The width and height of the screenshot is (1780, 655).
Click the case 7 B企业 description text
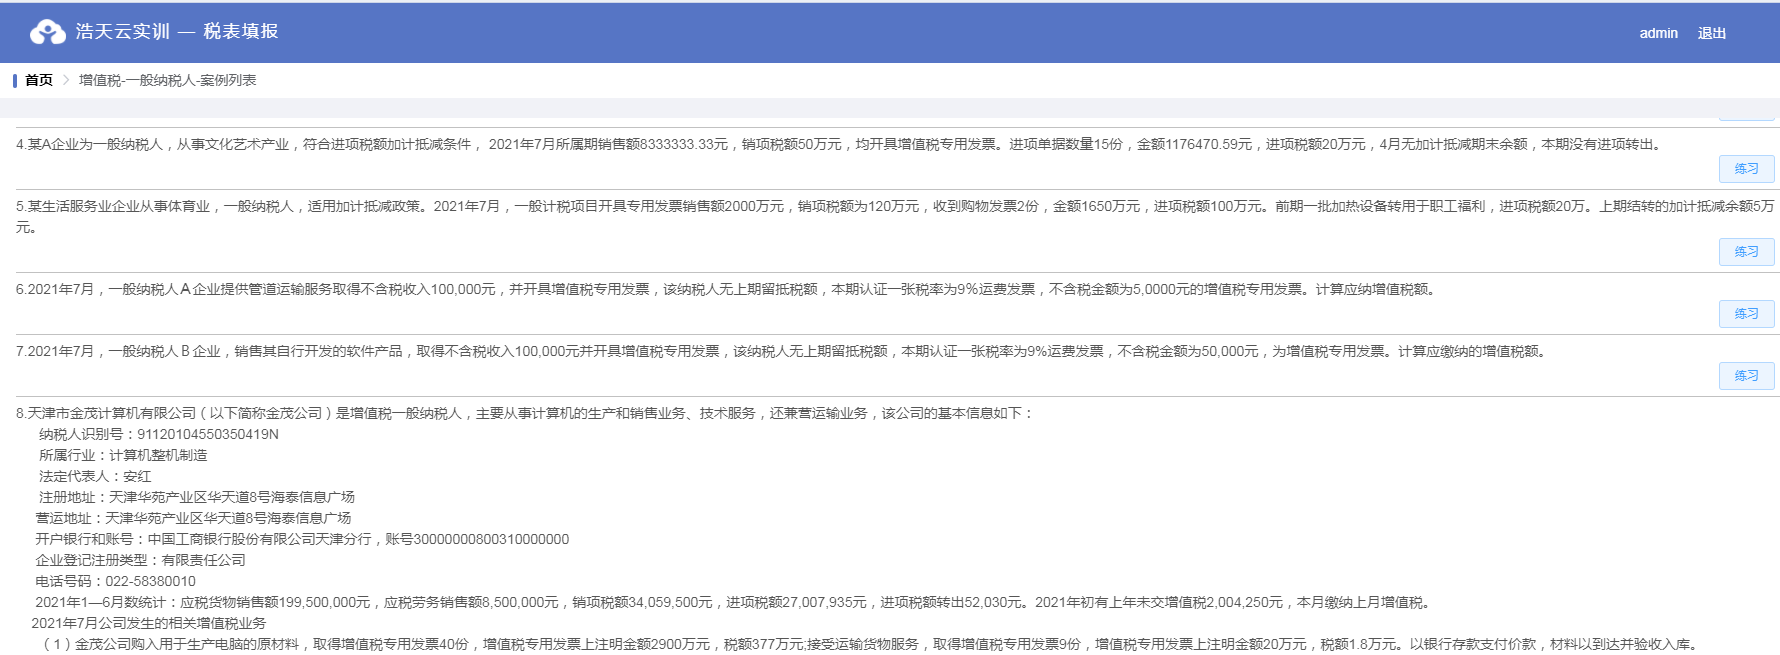click(x=782, y=351)
